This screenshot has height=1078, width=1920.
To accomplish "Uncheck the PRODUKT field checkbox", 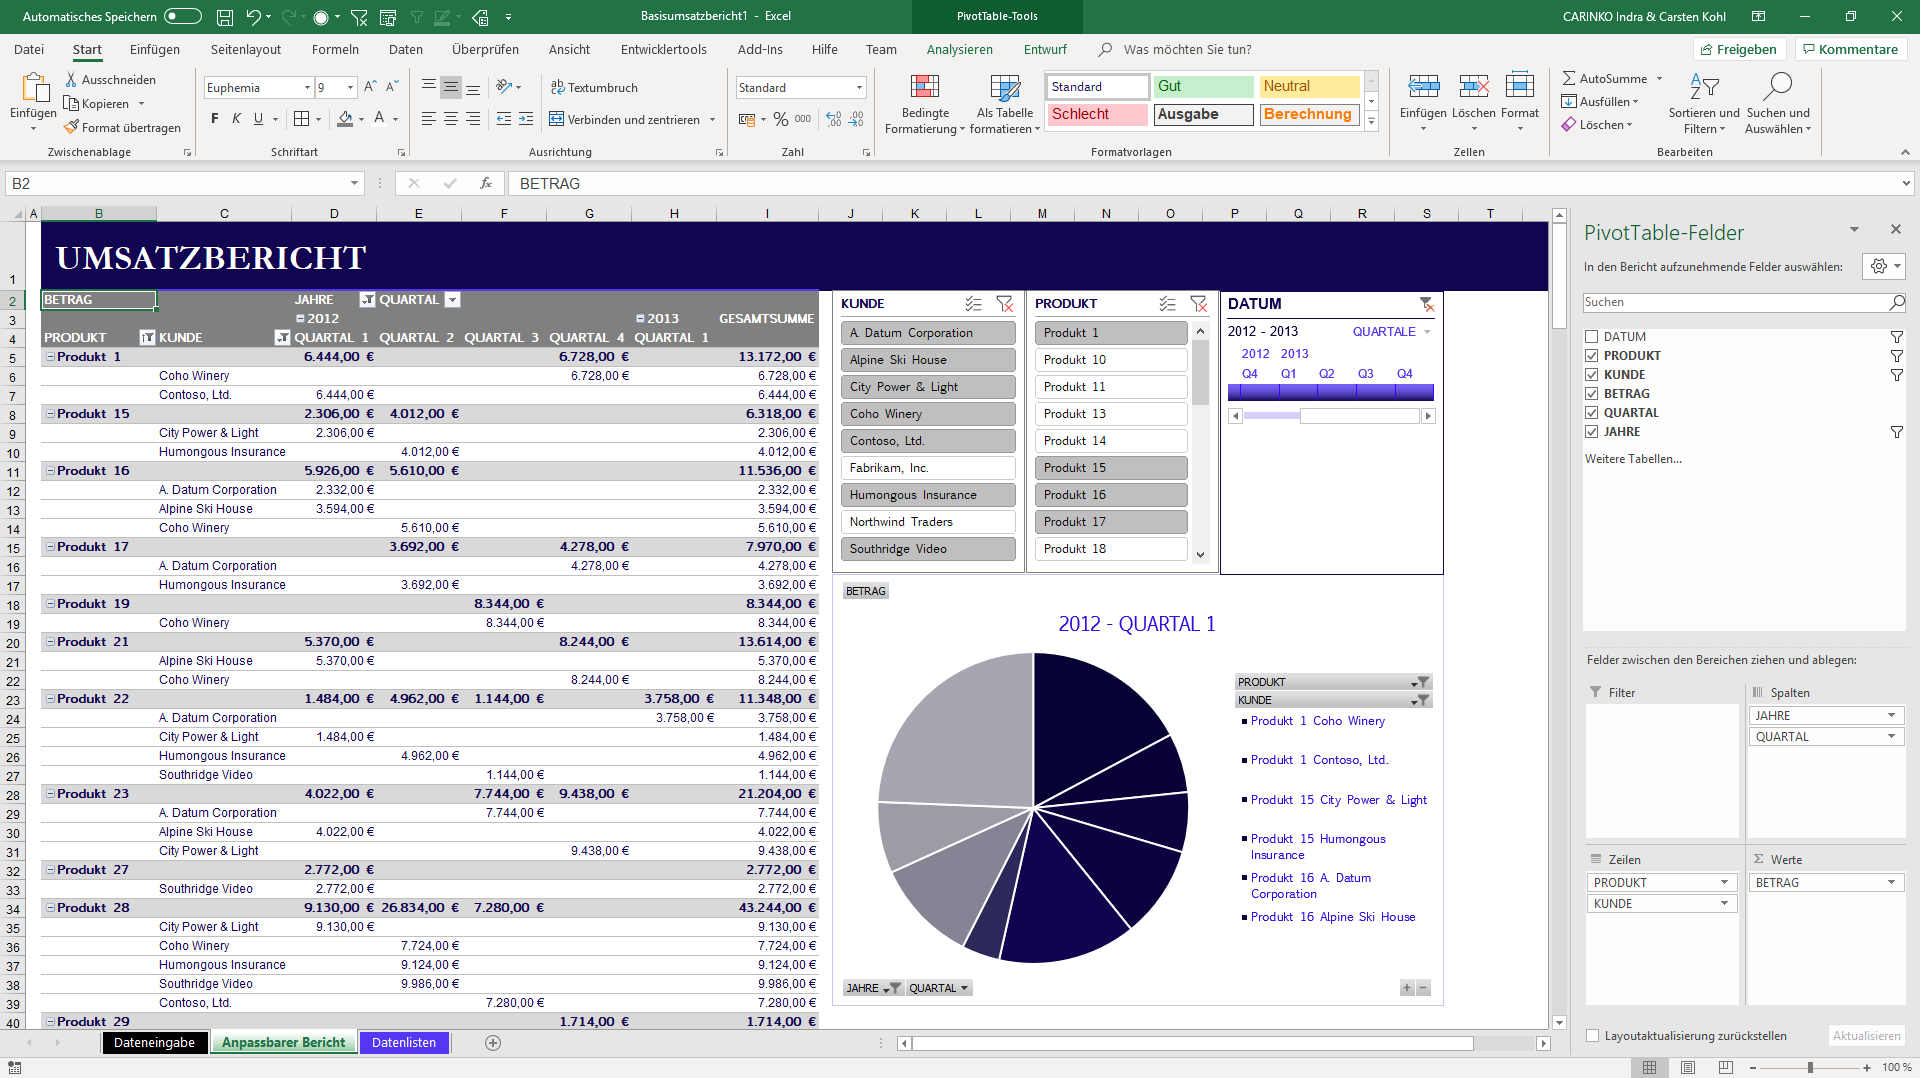I will pyautogui.click(x=1592, y=356).
